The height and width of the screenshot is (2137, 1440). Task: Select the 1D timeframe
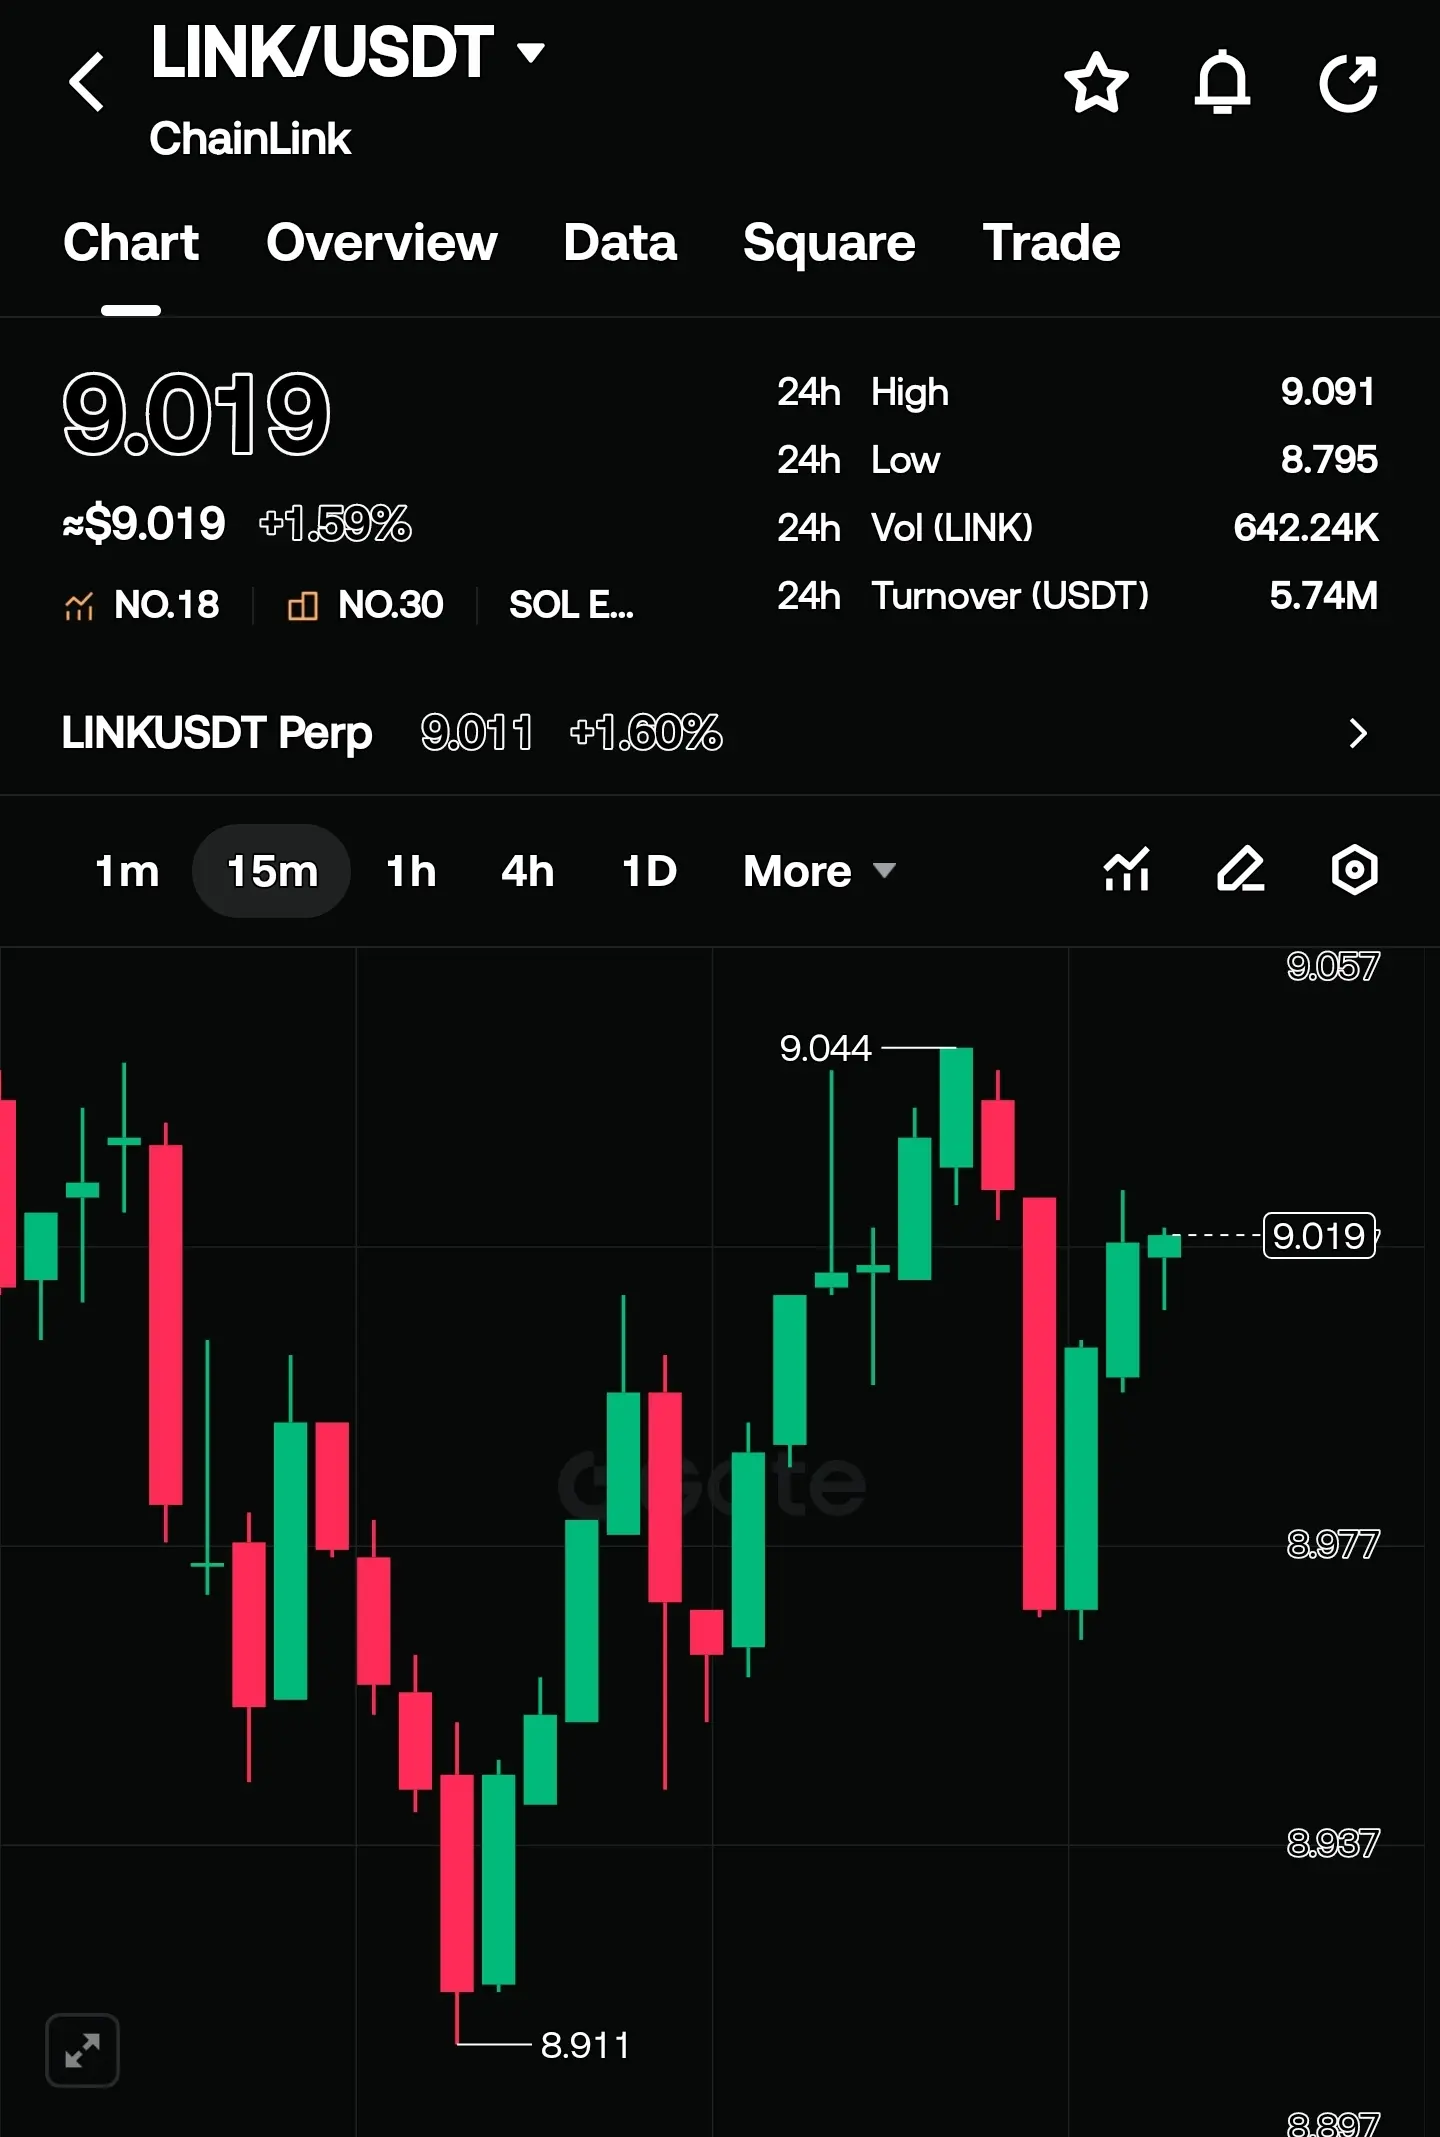(649, 871)
